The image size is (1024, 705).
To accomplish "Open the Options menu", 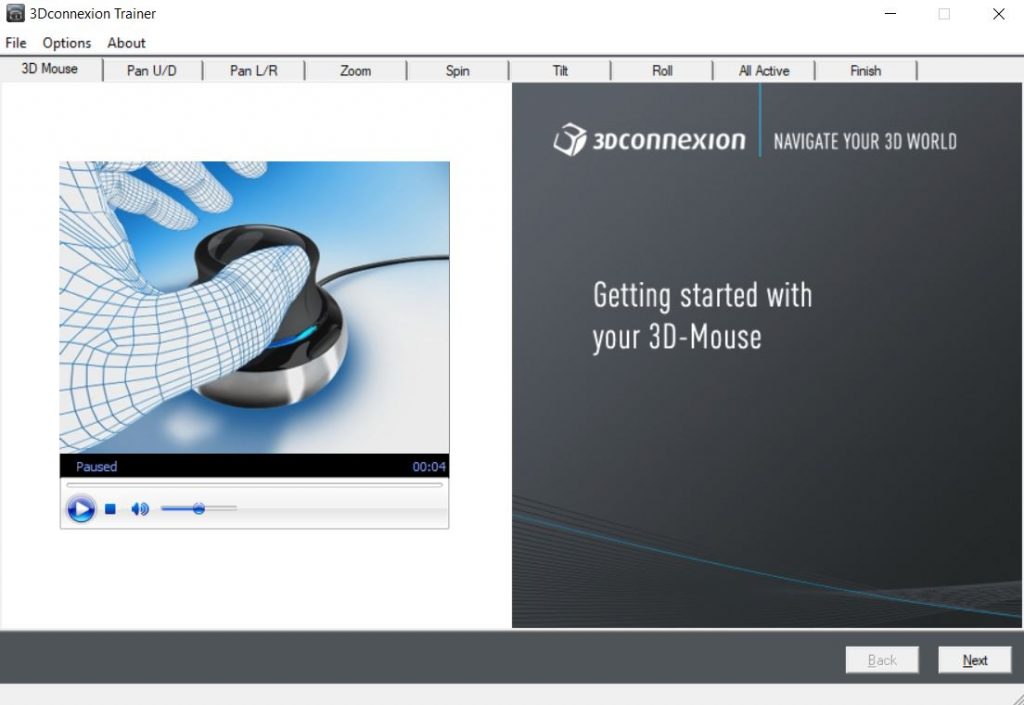I will [66, 43].
